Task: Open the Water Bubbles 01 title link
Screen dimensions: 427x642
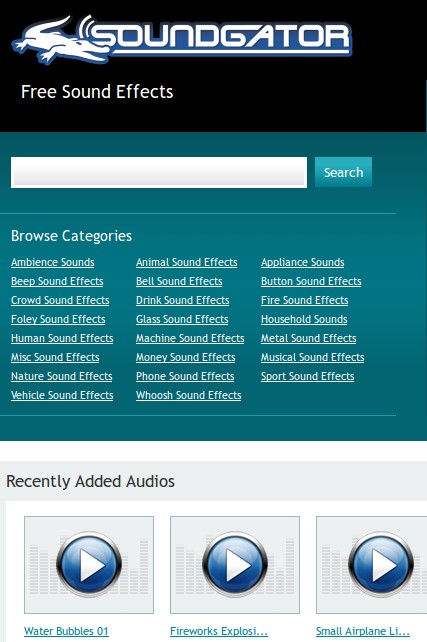Action: pyautogui.click(x=66, y=631)
